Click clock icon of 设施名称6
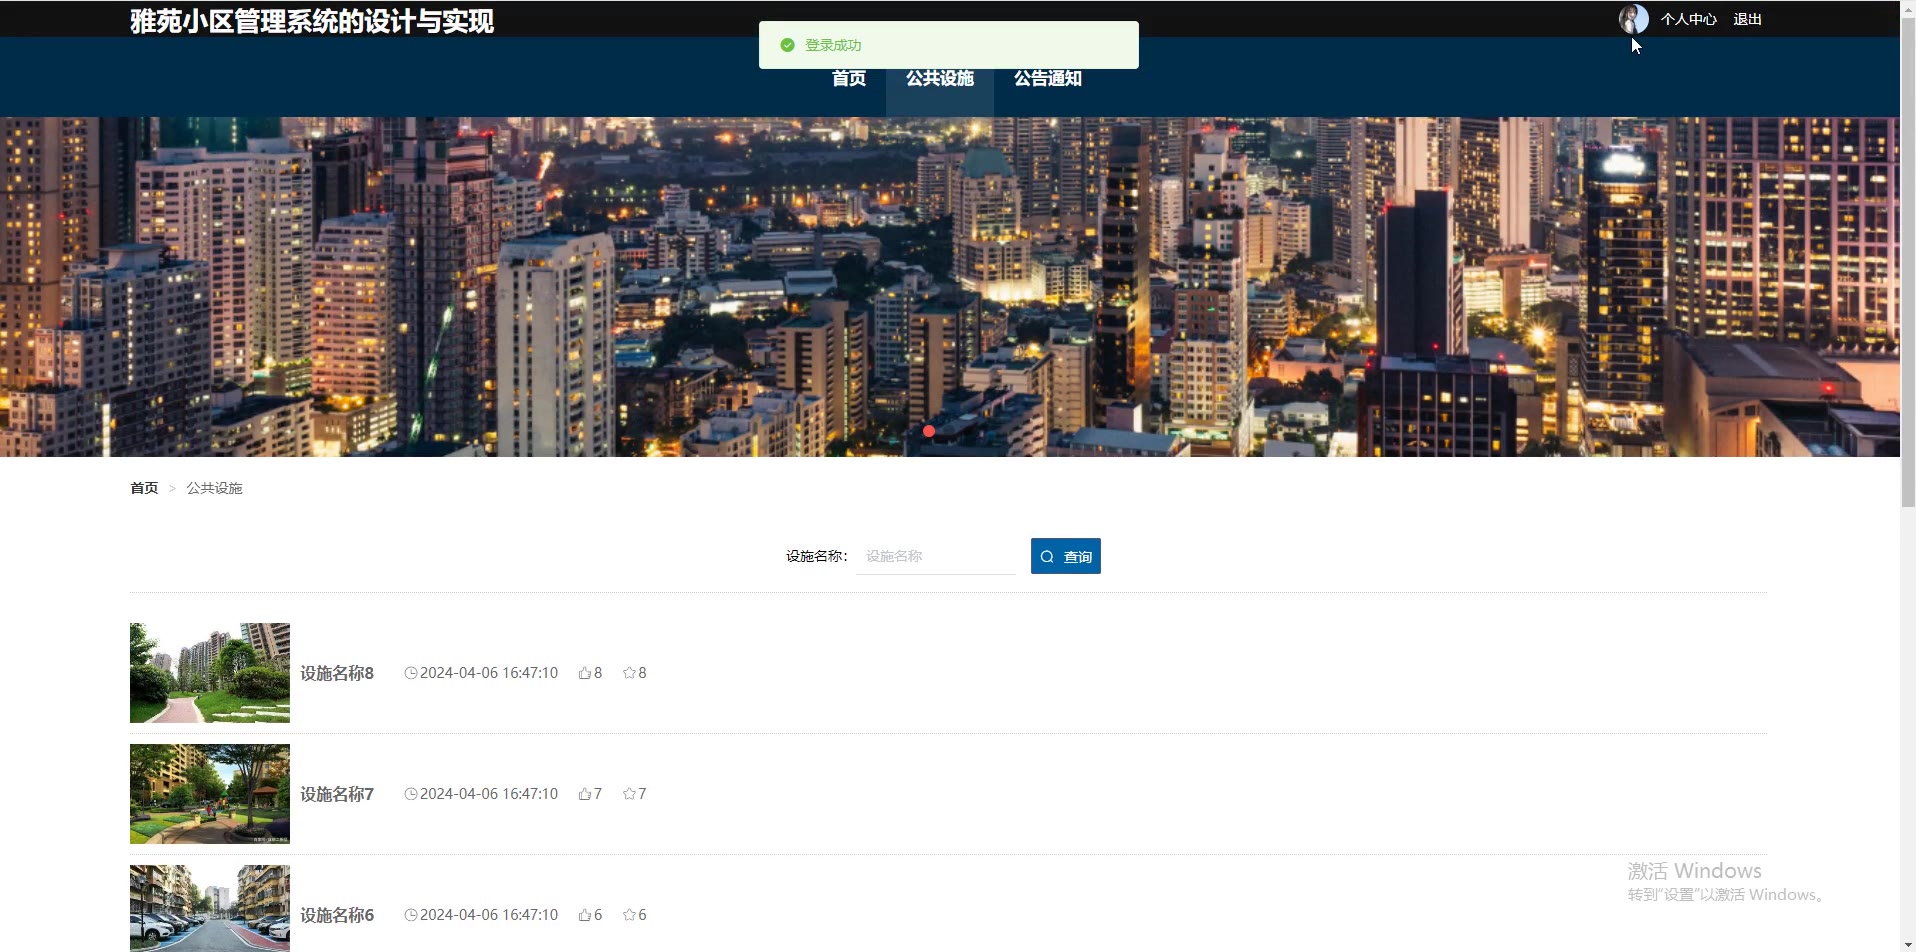 410,915
